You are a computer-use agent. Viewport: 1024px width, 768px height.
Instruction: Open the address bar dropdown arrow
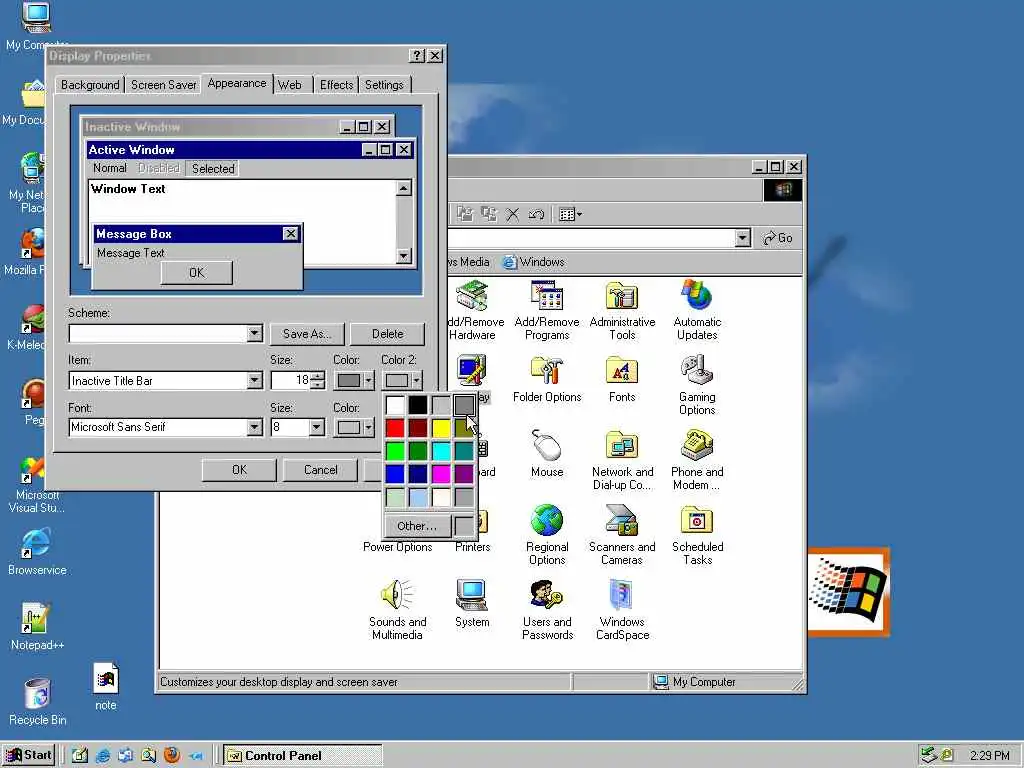click(x=743, y=238)
